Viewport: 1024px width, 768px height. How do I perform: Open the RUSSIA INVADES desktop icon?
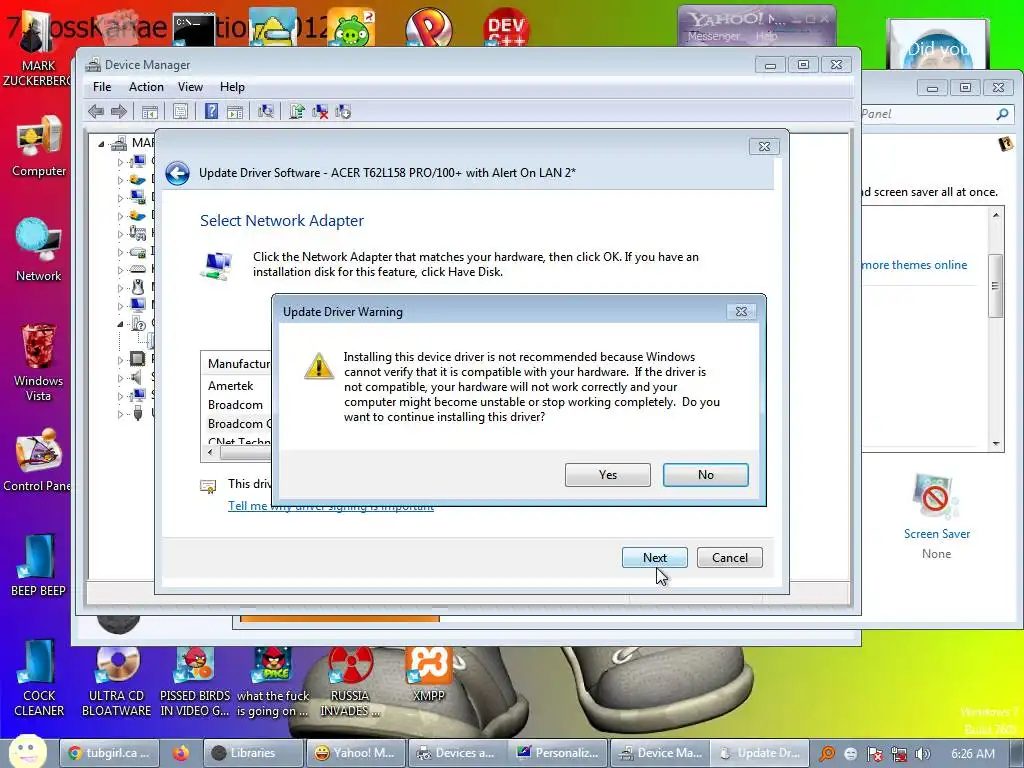(x=349, y=682)
